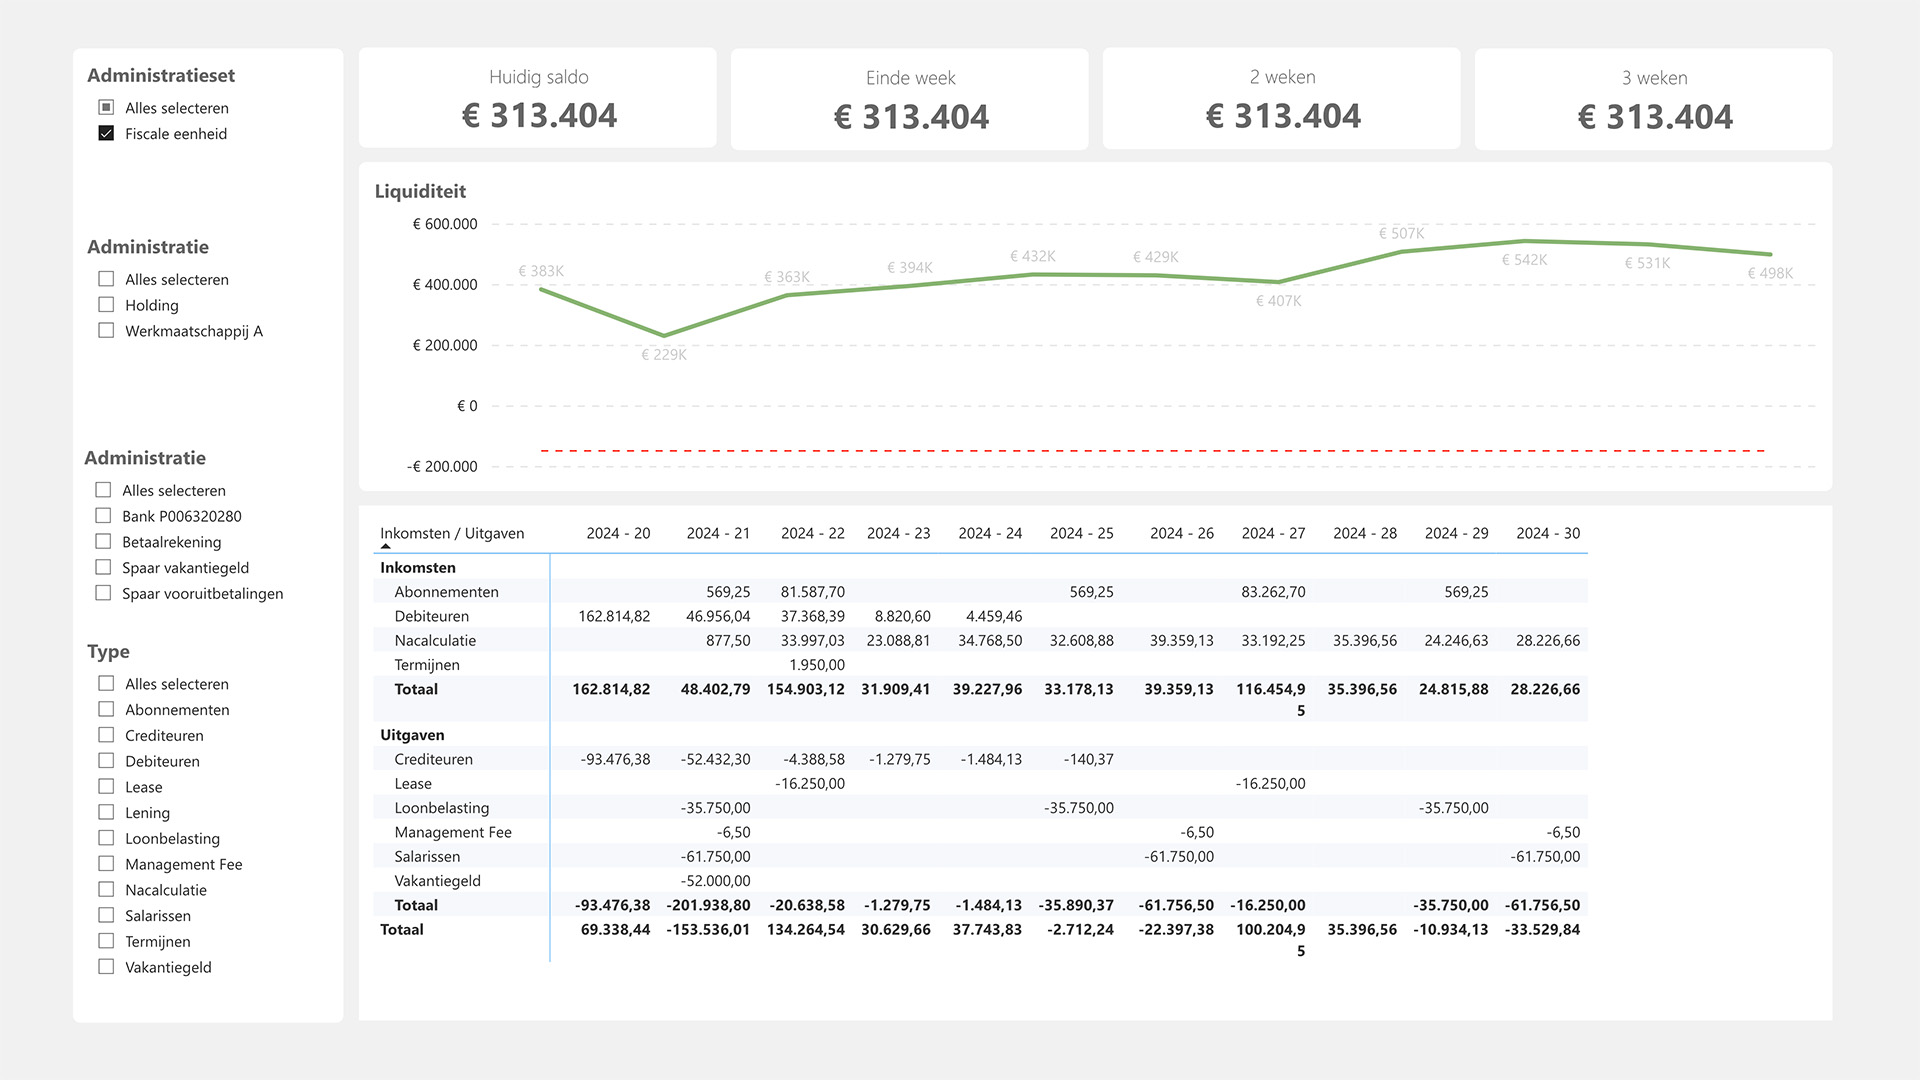Select the Vakantiegeld type checkbox
1920x1080 pixels.
pos(106,967)
